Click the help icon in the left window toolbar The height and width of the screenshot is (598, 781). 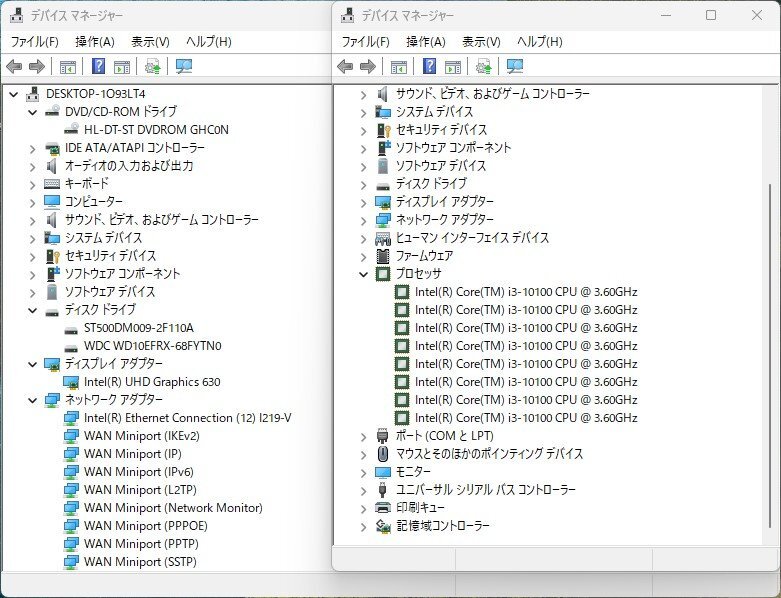[99, 67]
